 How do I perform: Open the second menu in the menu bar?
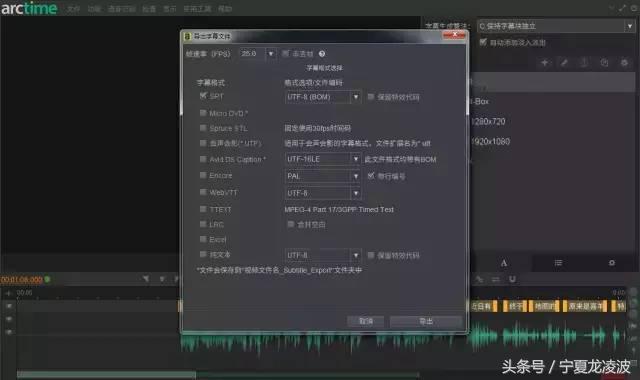pyautogui.click(x=94, y=9)
